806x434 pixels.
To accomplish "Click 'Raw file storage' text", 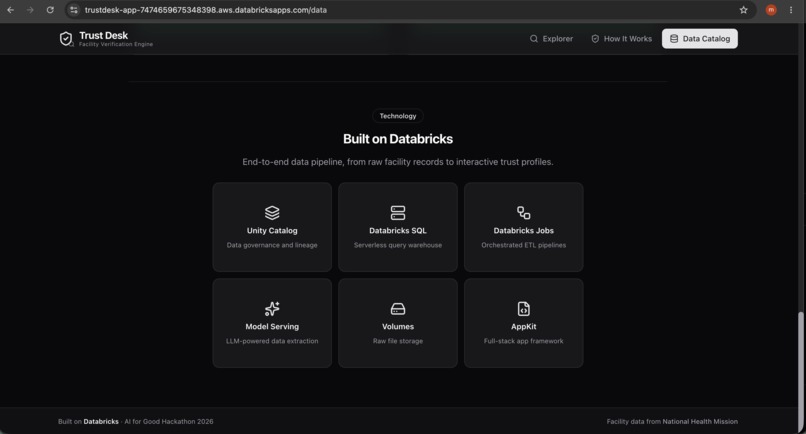I will click(398, 341).
